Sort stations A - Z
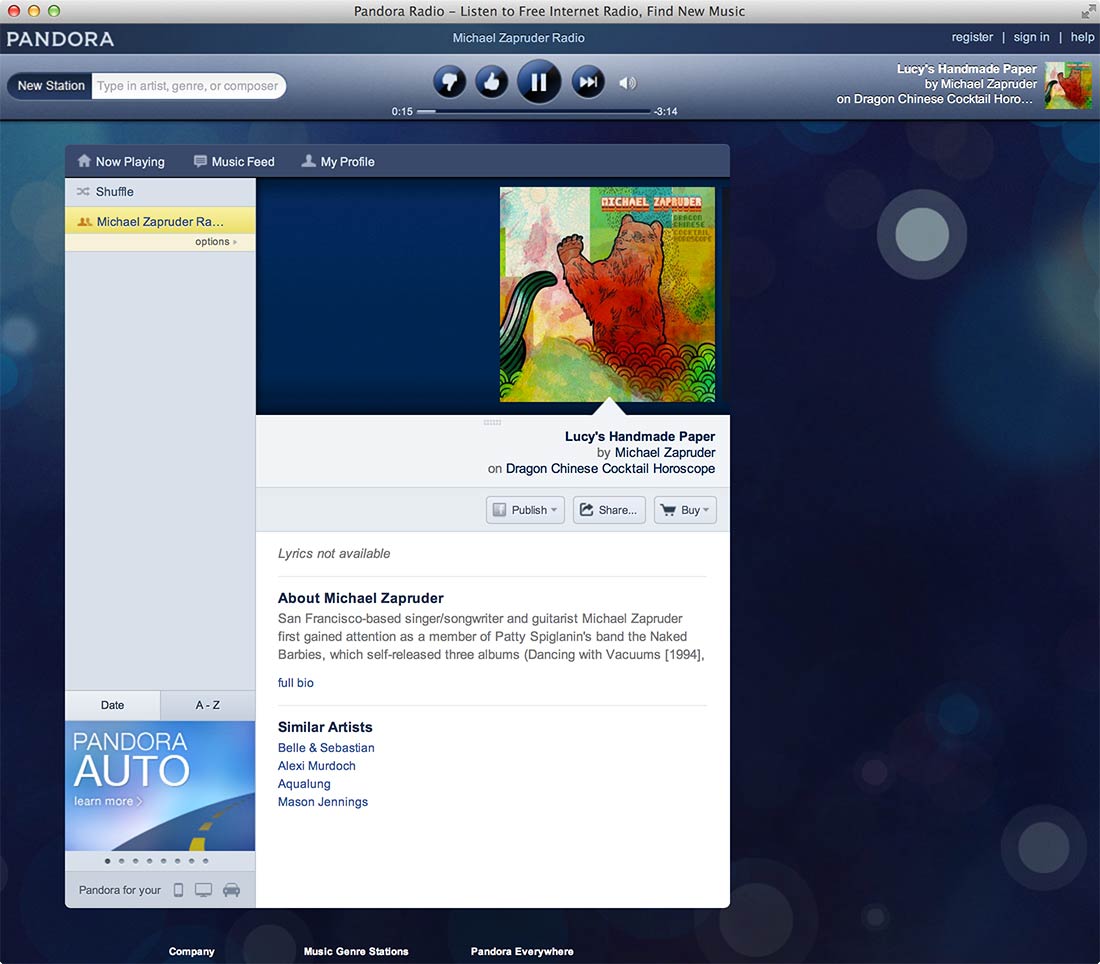The height and width of the screenshot is (964, 1100). pyautogui.click(x=208, y=705)
